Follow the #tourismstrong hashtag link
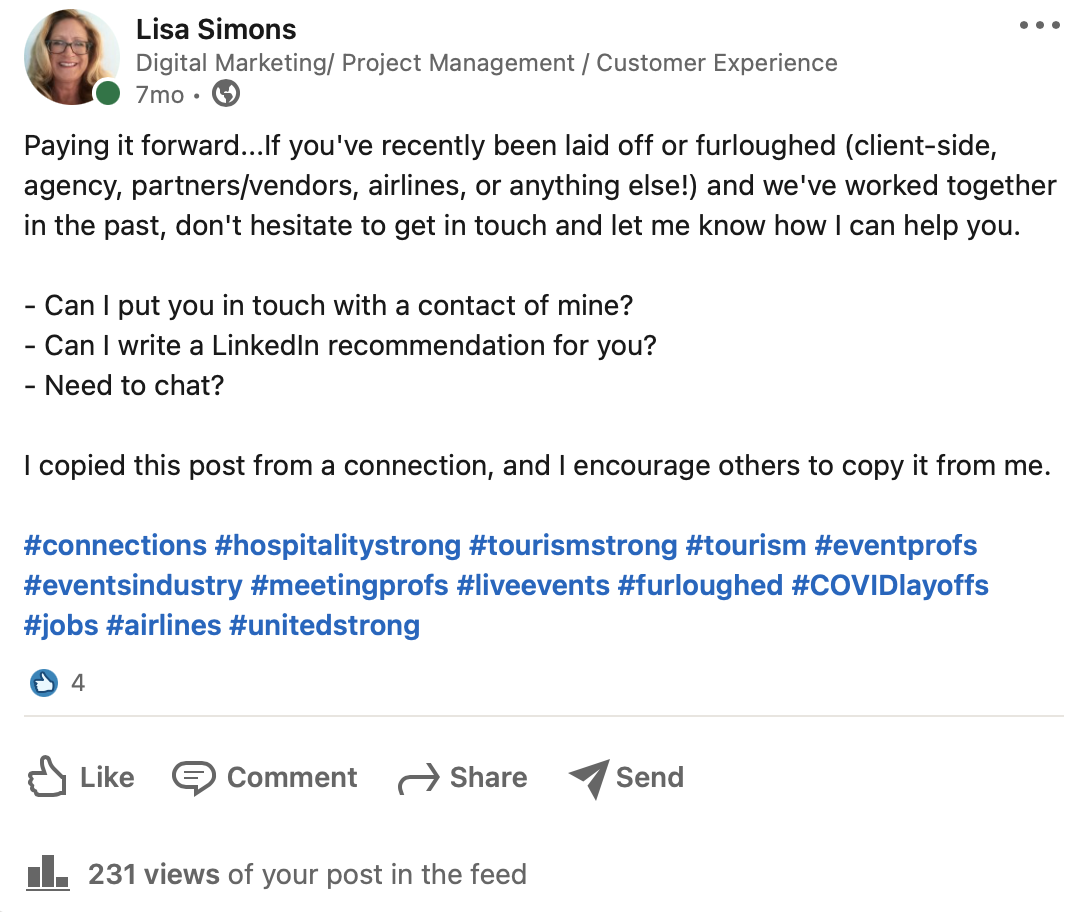The height and width of the screenshot is (912, 1078). (x=573, y=546)
